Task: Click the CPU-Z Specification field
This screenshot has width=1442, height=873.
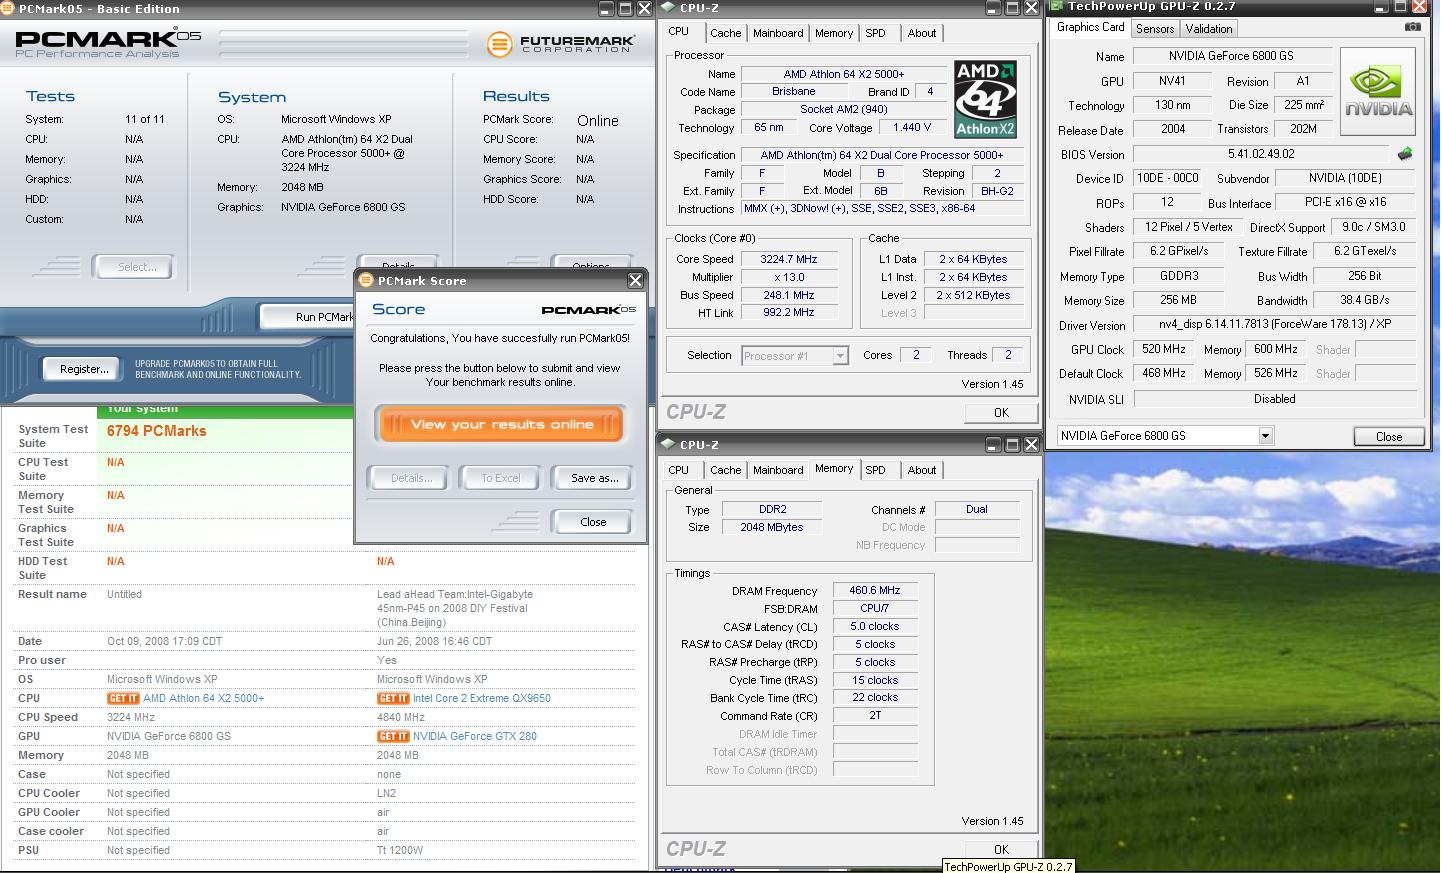Action: 882,155
